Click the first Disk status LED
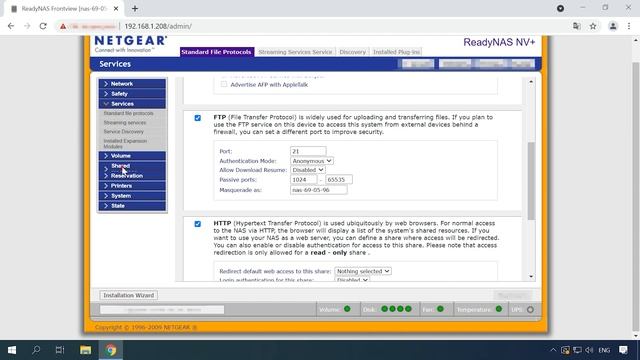 384,309
